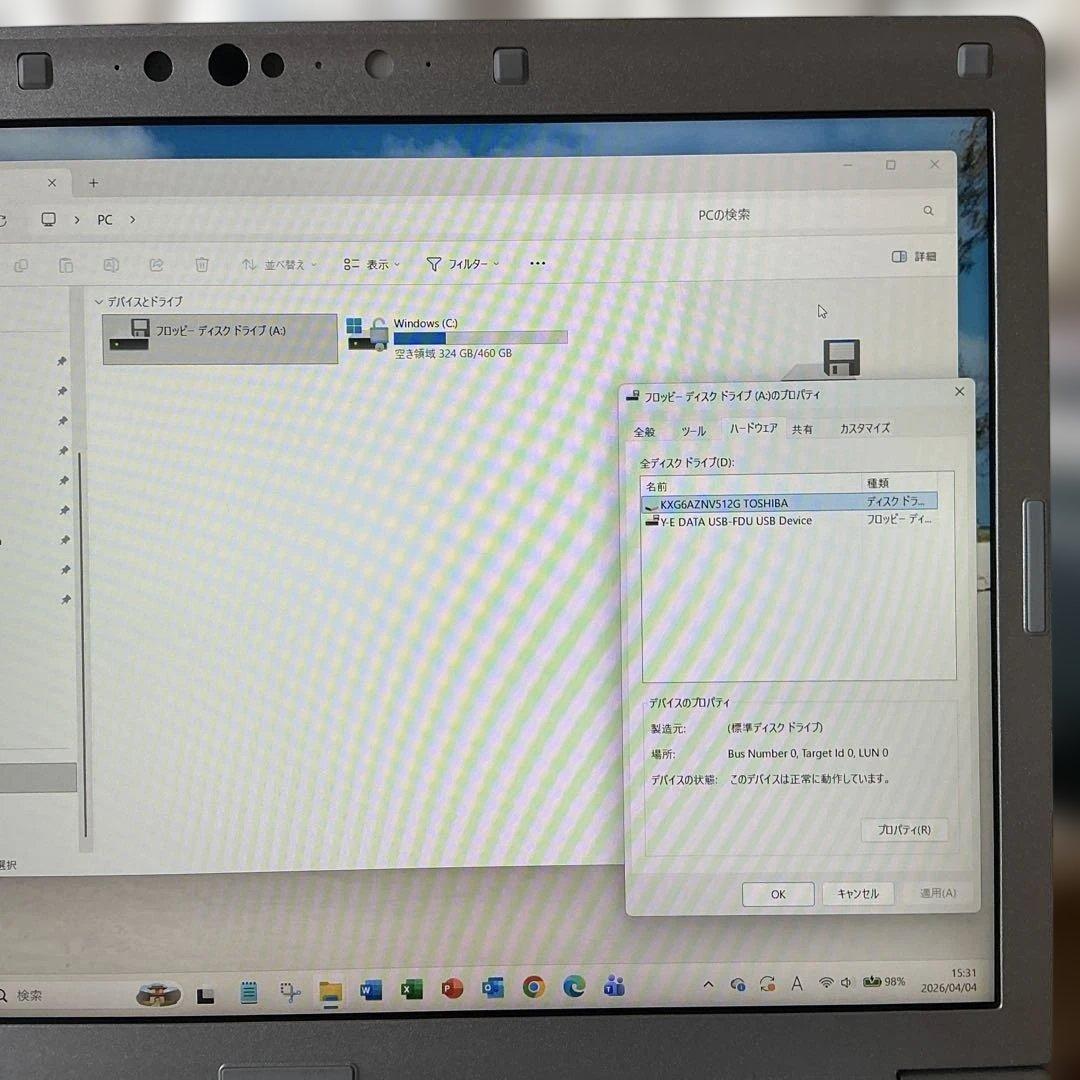
Task: Switch to the 全般 tab
Action: point(644,432)
